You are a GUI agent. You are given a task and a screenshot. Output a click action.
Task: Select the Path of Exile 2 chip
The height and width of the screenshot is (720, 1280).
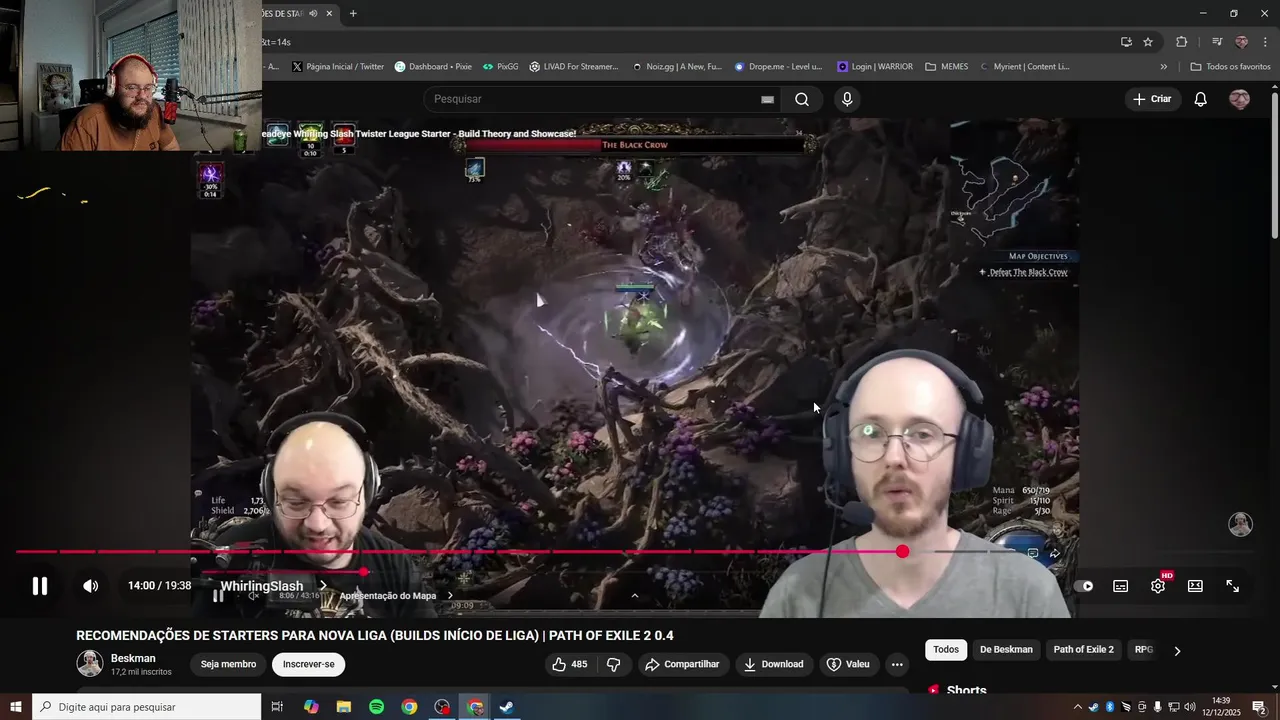1083,650
